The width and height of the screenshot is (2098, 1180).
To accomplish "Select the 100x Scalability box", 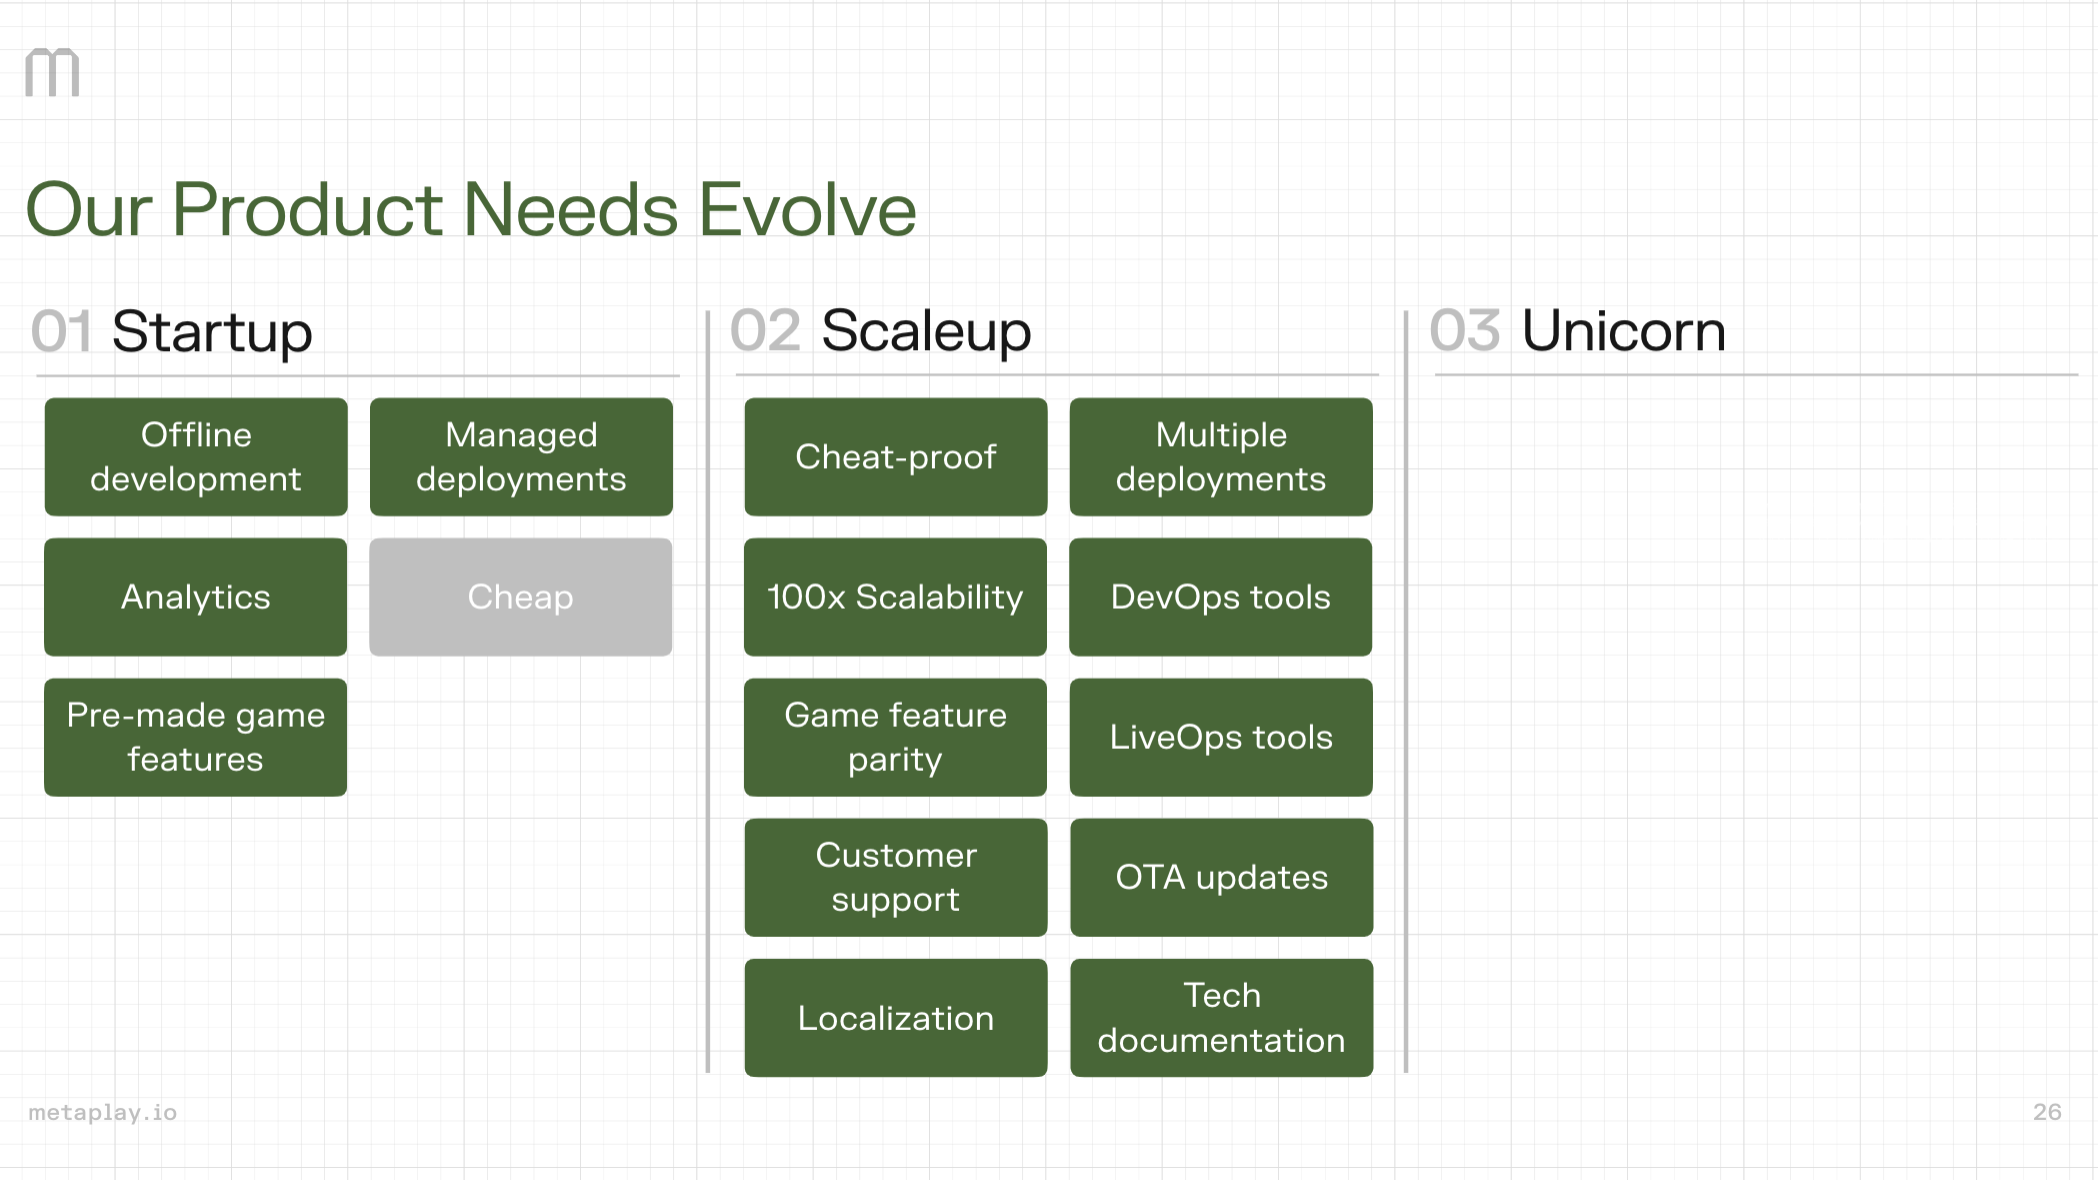I will tap(895, 597).
